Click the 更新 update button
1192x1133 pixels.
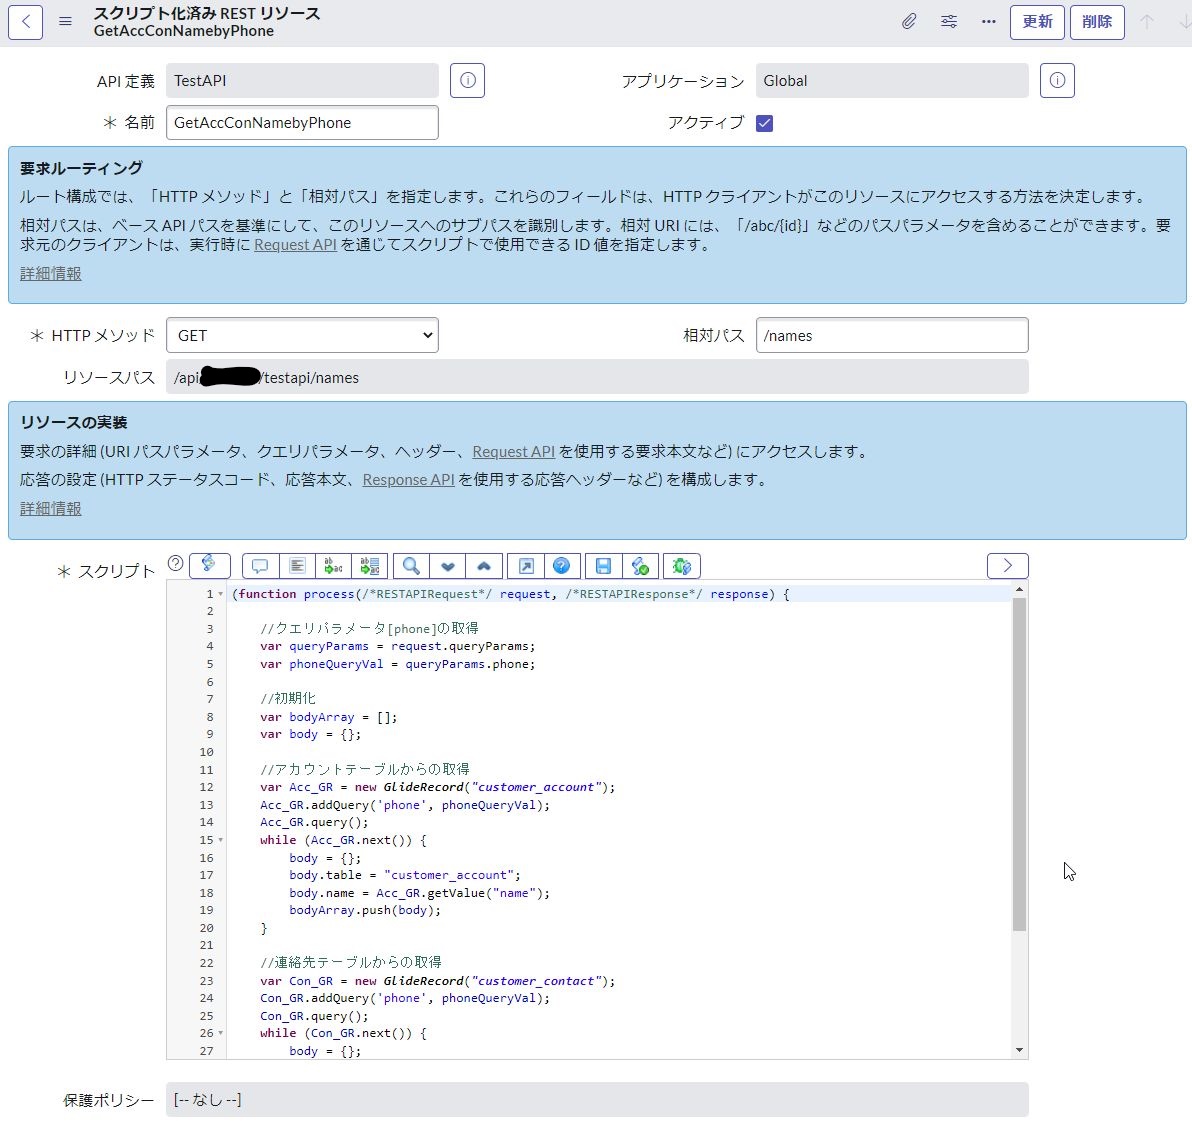tap(1037, 21)
